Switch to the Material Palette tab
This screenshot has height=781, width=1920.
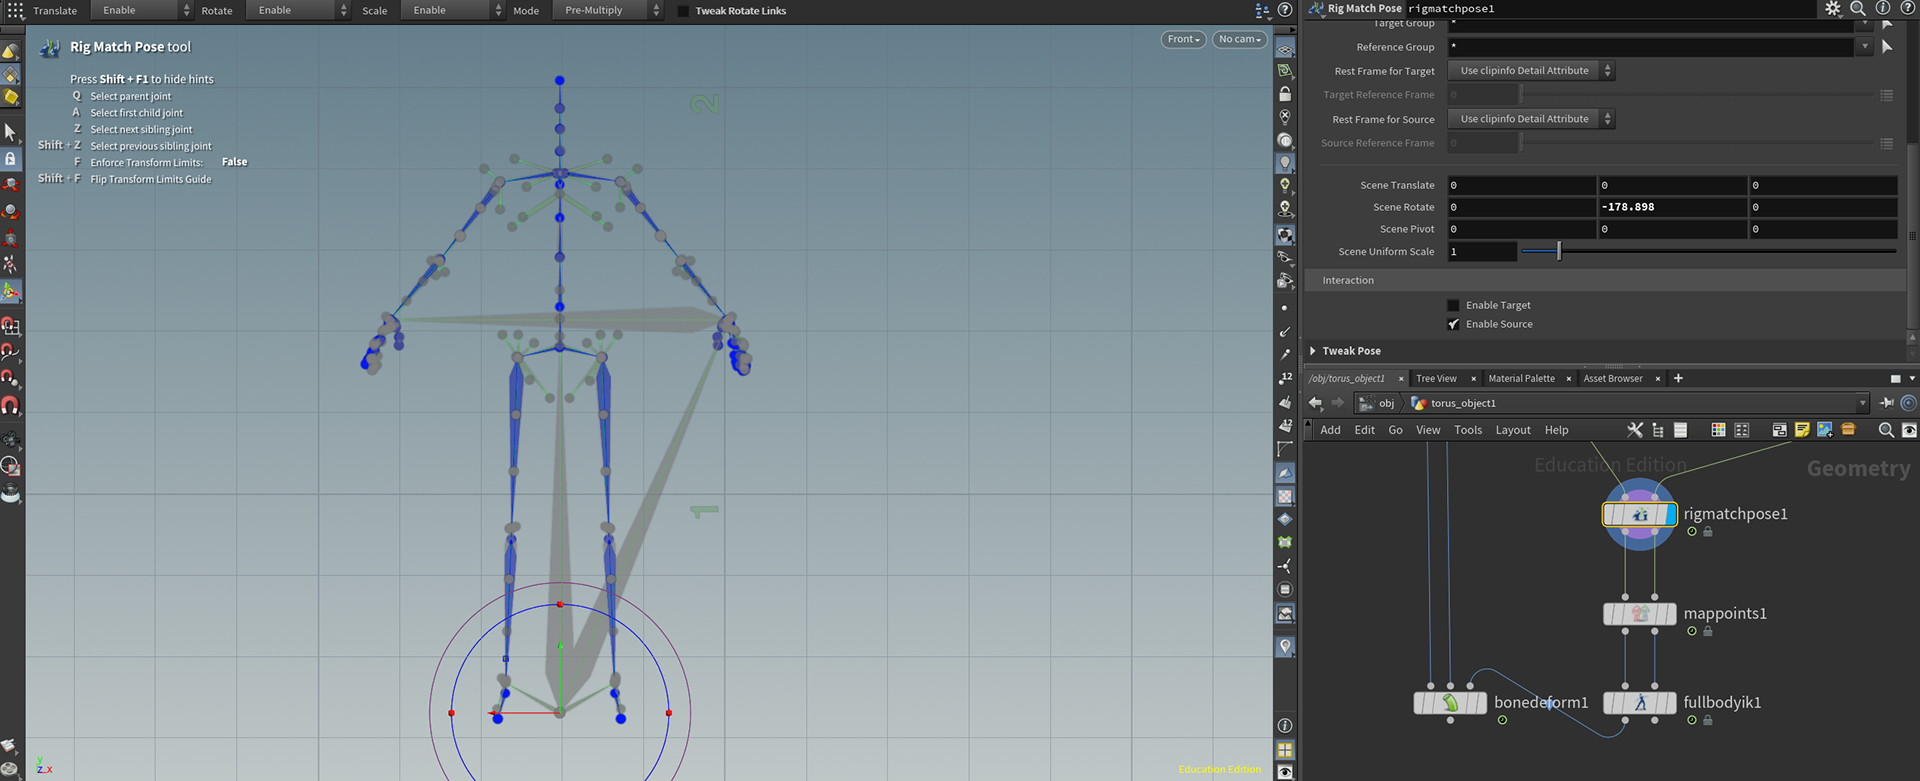(x=1521, y=379)
